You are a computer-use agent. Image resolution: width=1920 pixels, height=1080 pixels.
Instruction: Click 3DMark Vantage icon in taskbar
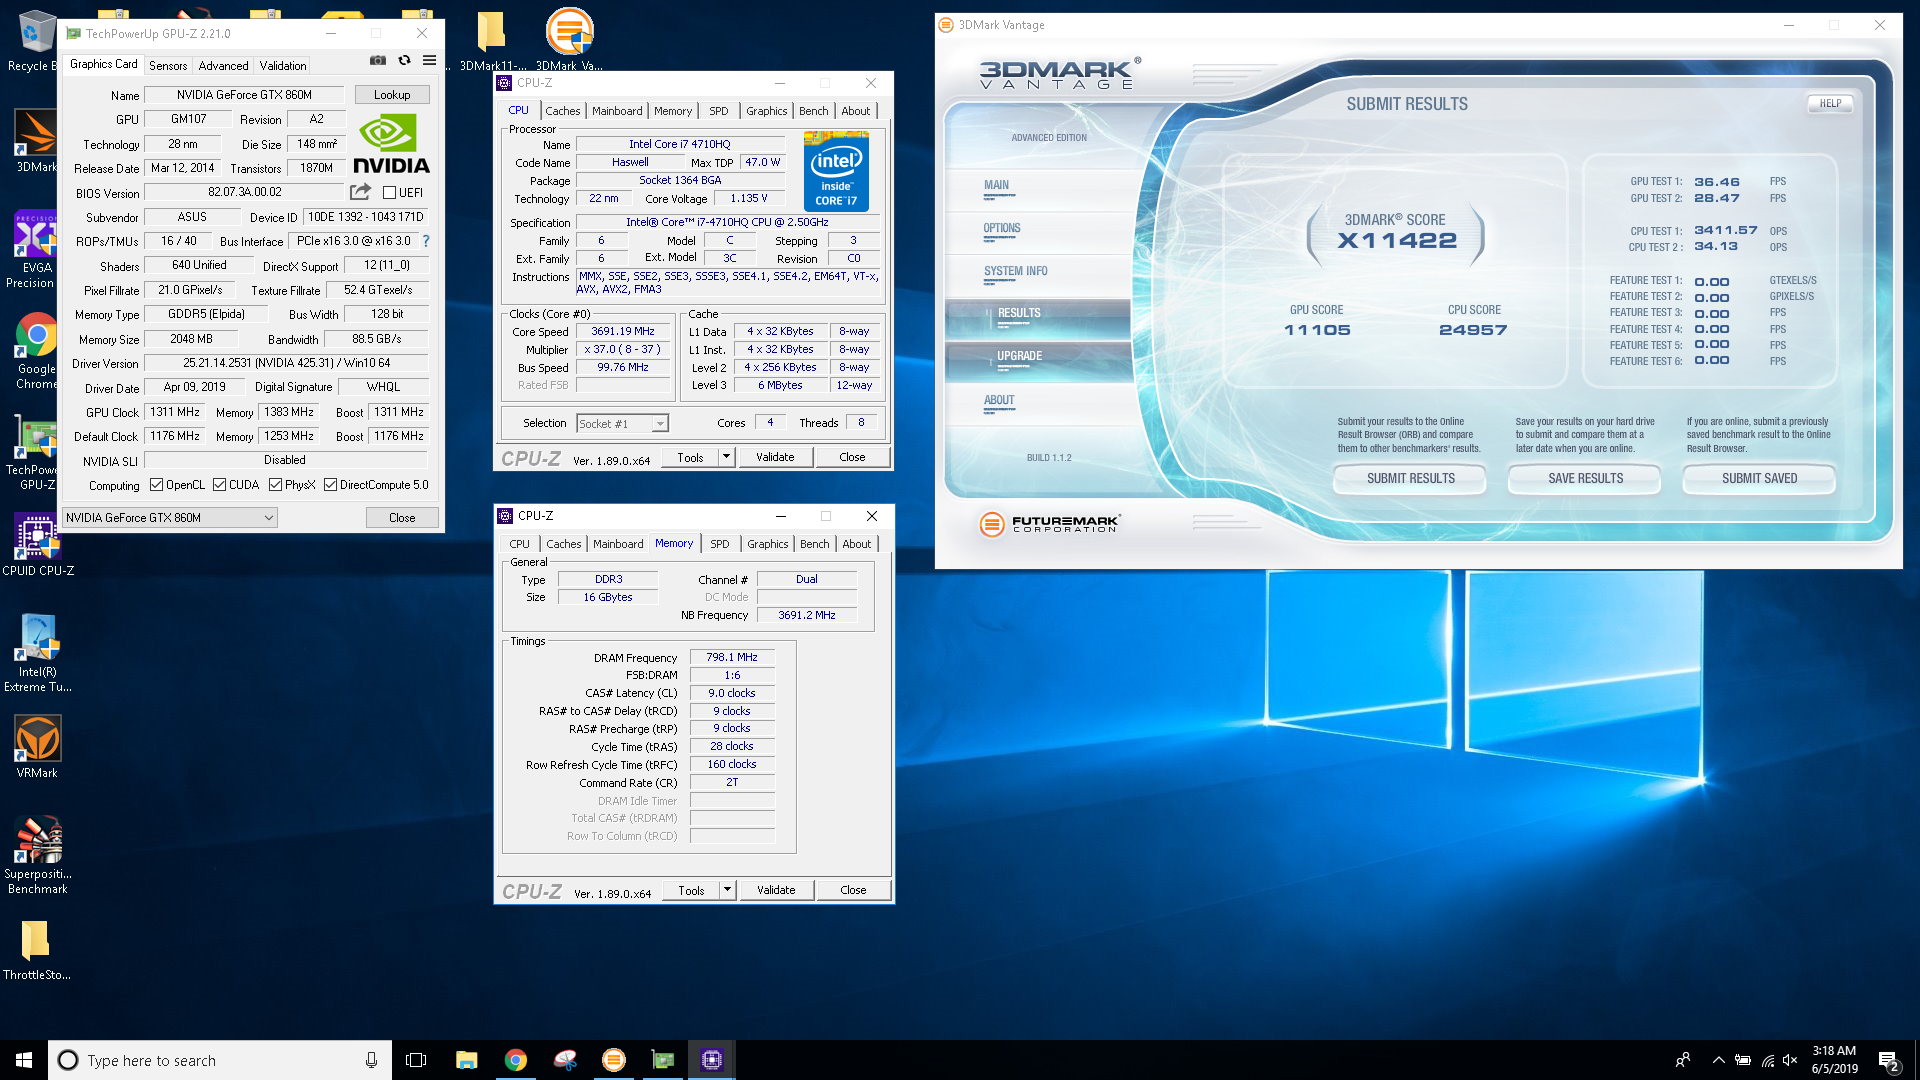[614, 1060]
